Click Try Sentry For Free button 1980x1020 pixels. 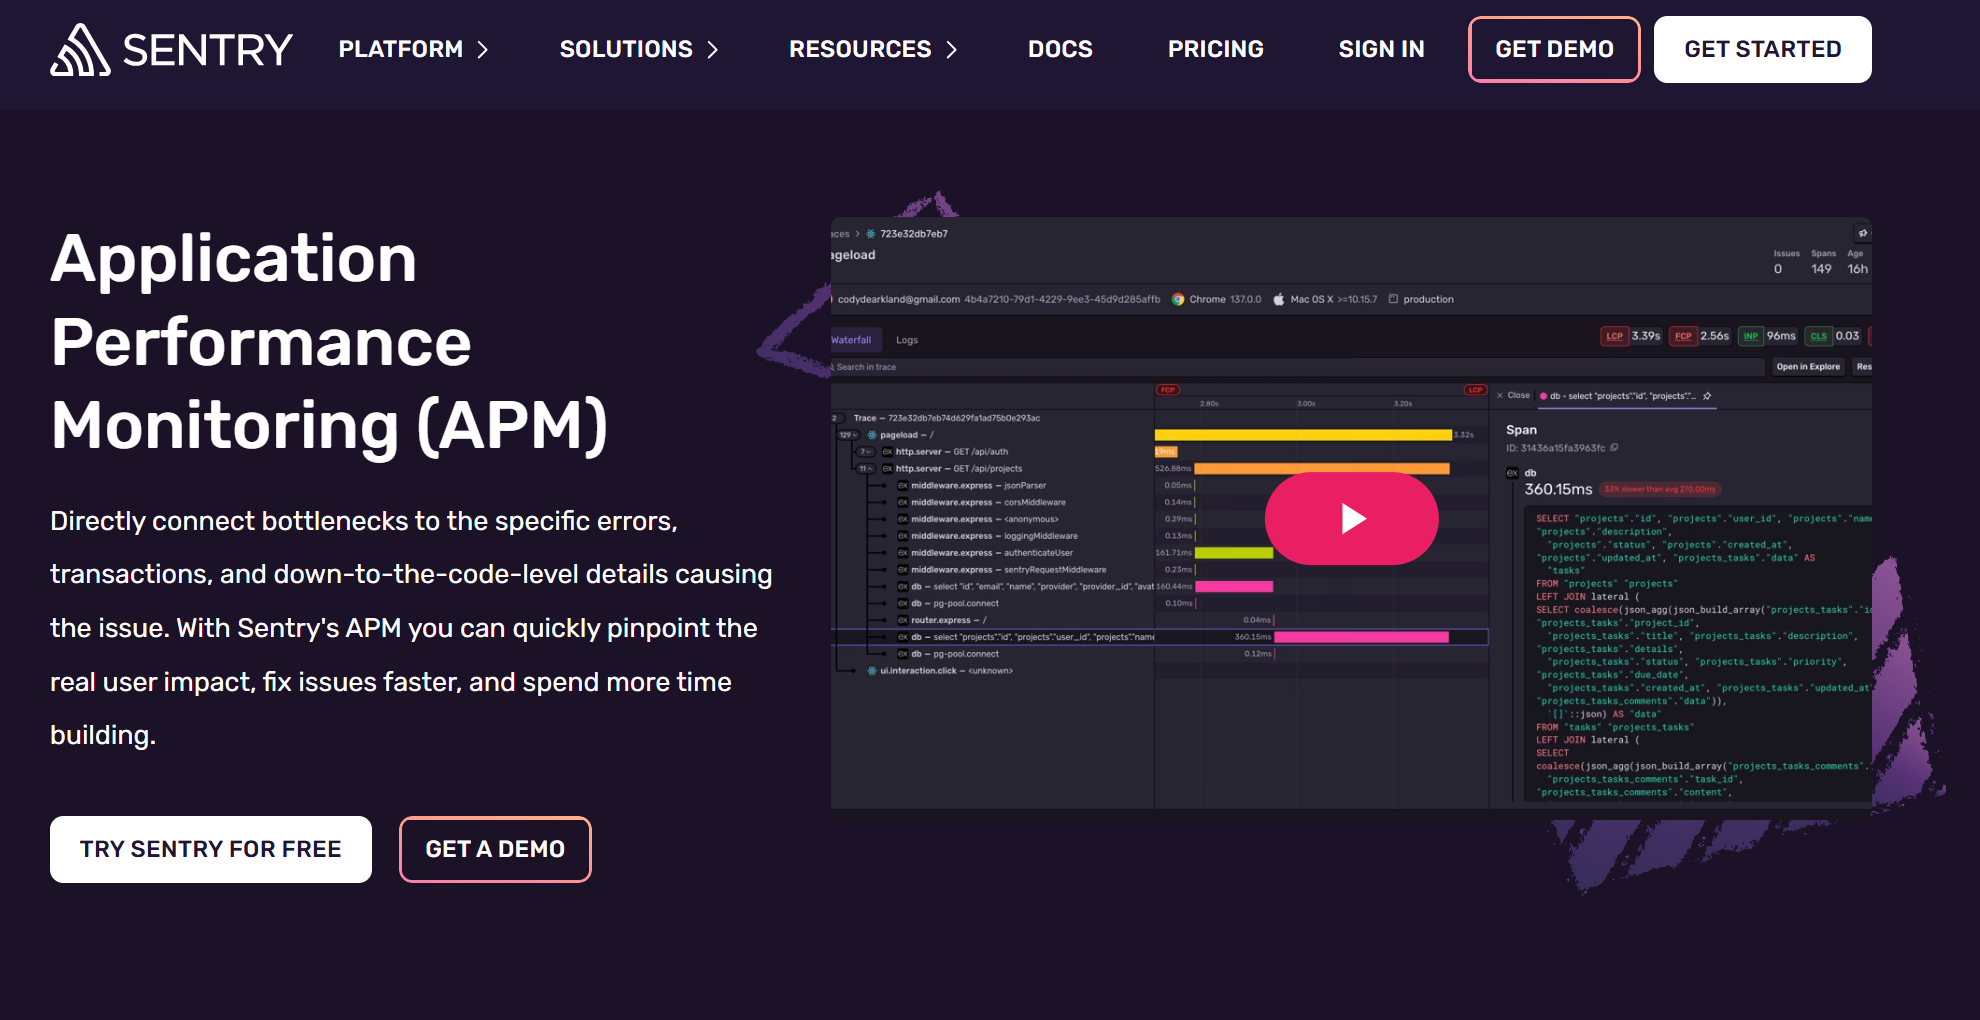click(211, 849)
